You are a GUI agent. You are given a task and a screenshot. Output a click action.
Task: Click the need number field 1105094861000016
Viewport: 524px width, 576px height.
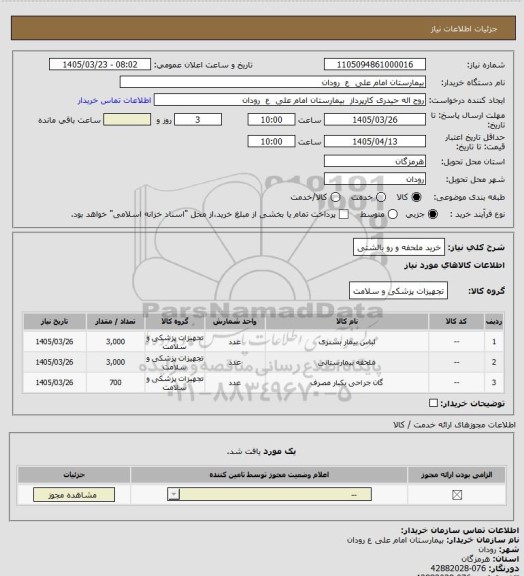[375, 64]
